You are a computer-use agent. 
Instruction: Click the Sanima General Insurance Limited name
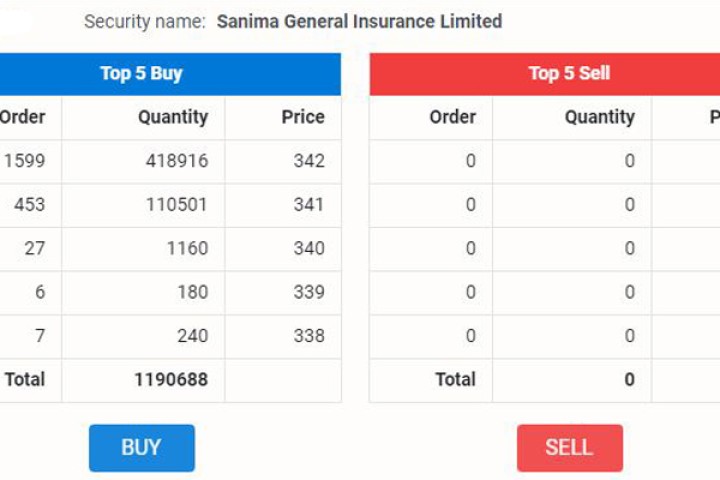(359, 21)
